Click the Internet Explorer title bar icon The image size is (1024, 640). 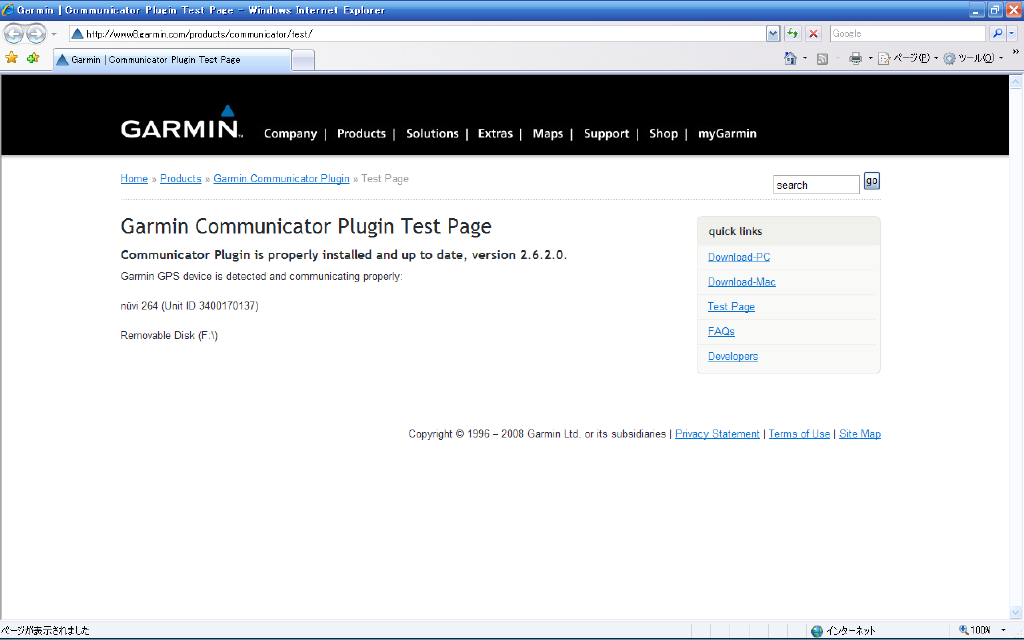(8, 10)
